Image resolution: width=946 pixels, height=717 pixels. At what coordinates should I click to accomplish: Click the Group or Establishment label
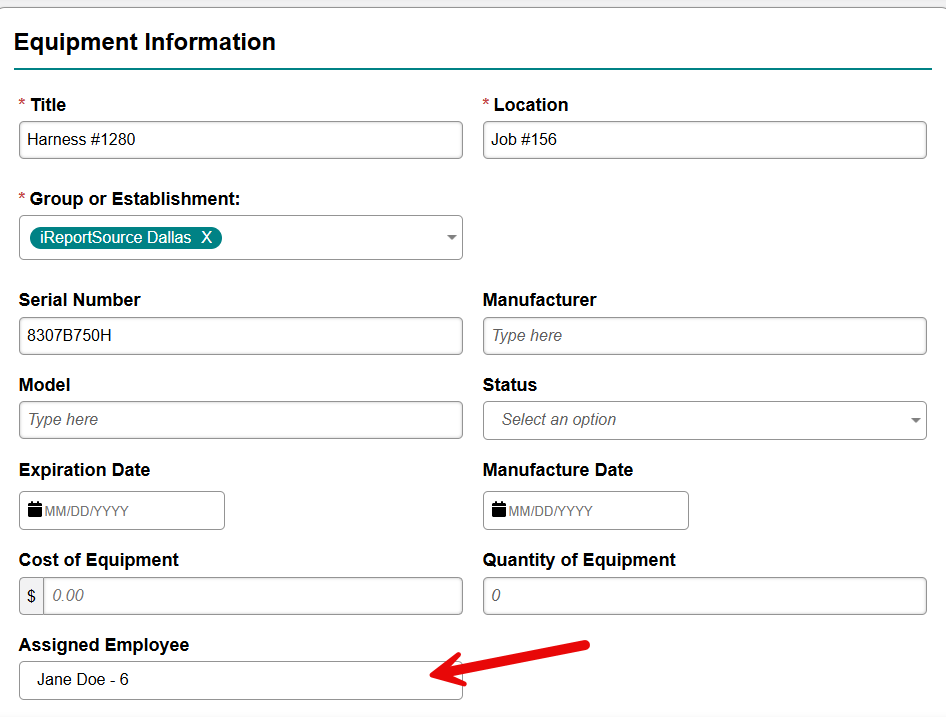click(x=135, y=199)
